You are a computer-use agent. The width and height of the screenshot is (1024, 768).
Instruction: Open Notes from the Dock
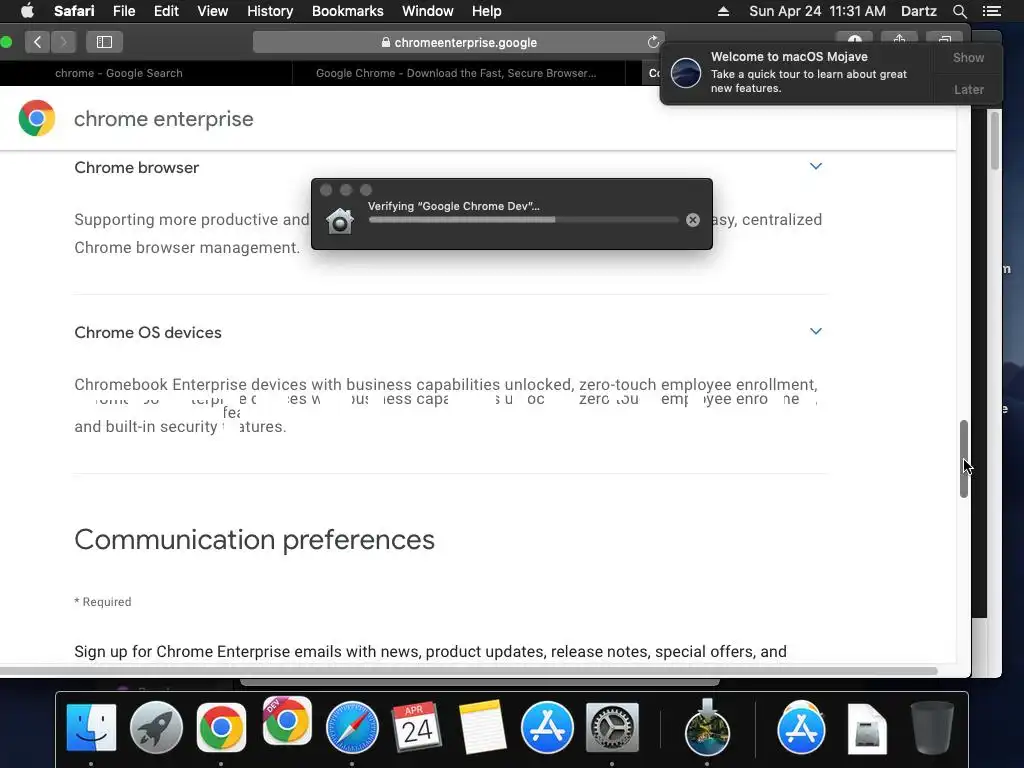click(x=482, y=727)
